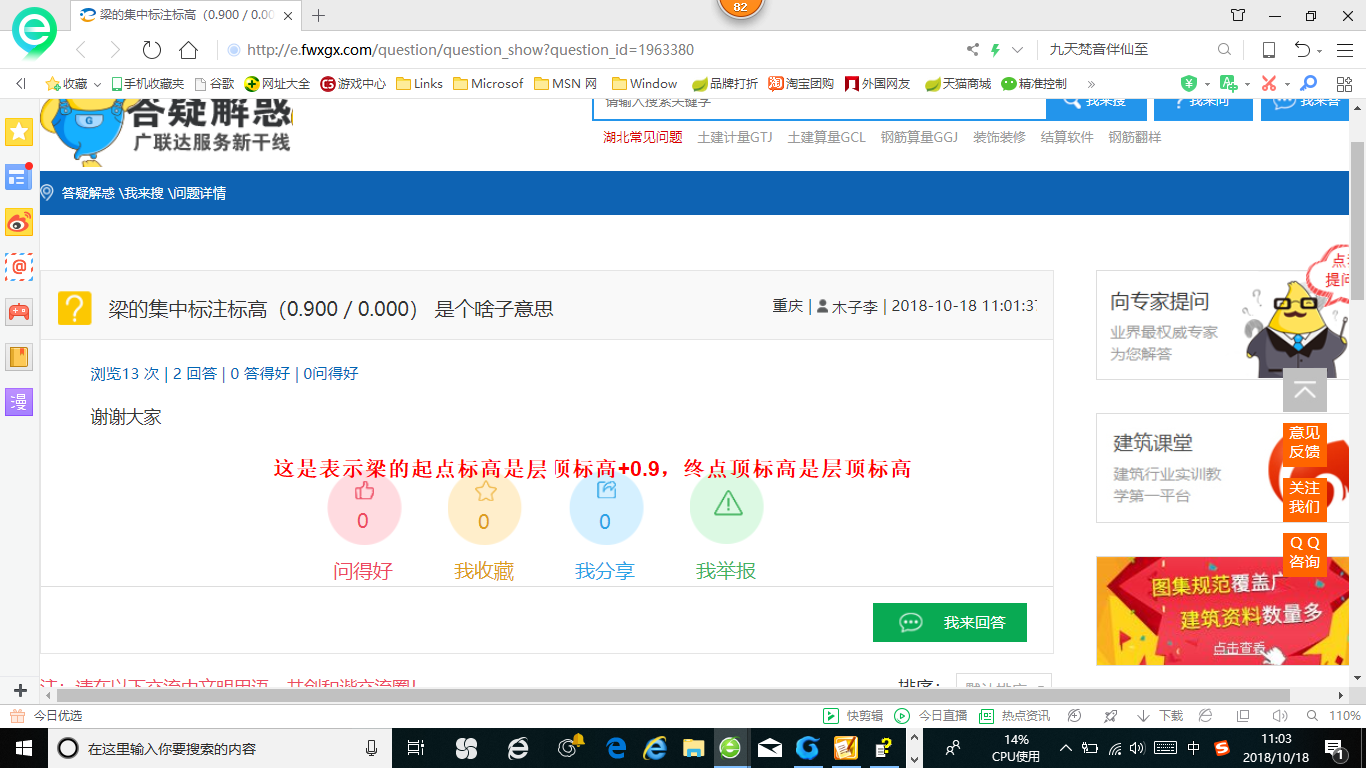Viewport: 1366px width, 768px height.
Task: Click the green shield payment protection icon
Action: click(x=1189, y=84)
